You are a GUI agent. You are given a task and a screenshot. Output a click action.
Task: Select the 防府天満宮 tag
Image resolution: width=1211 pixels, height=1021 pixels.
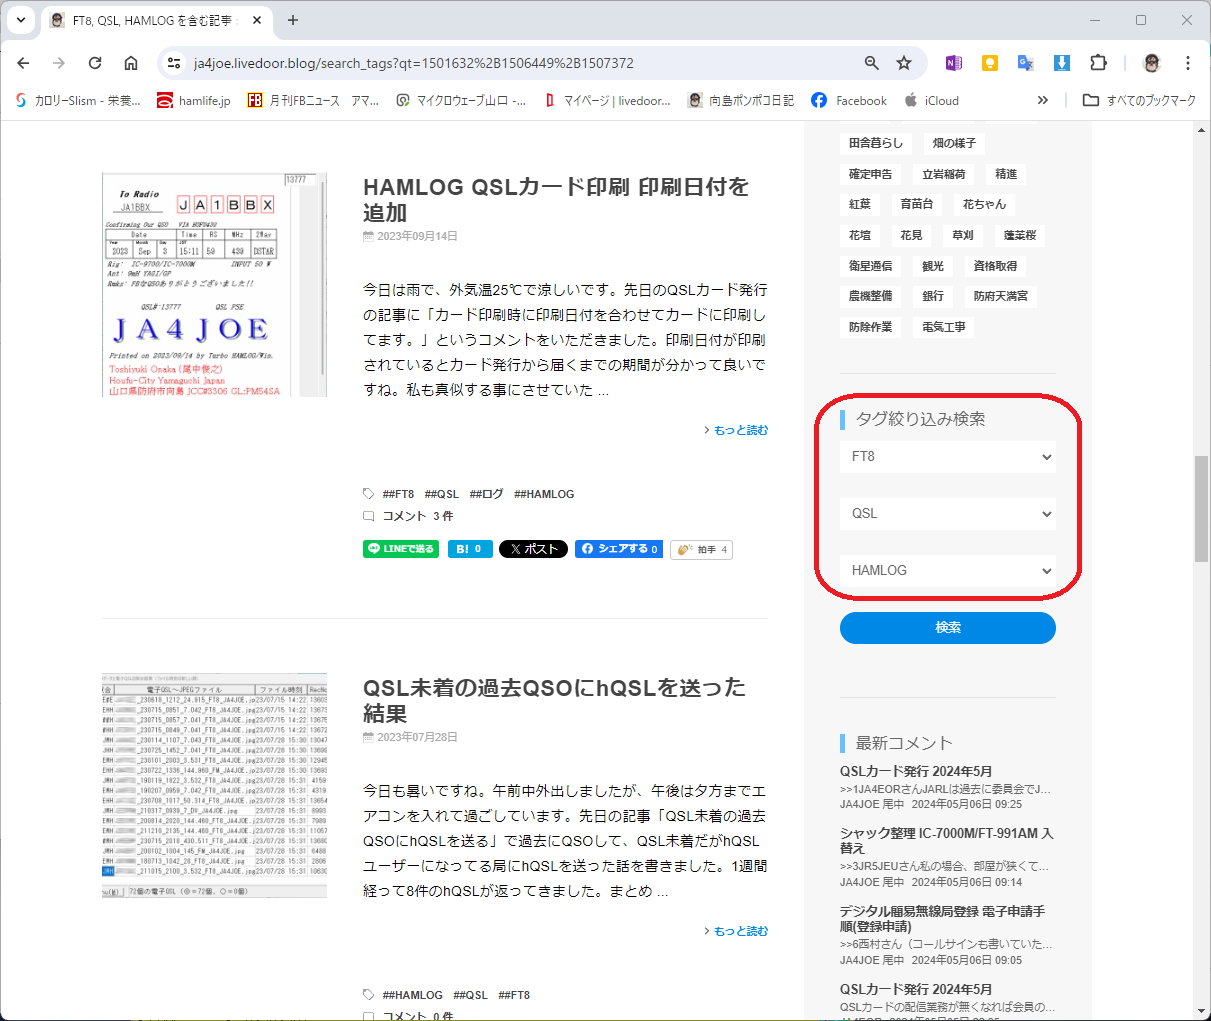coord(1001,296)
